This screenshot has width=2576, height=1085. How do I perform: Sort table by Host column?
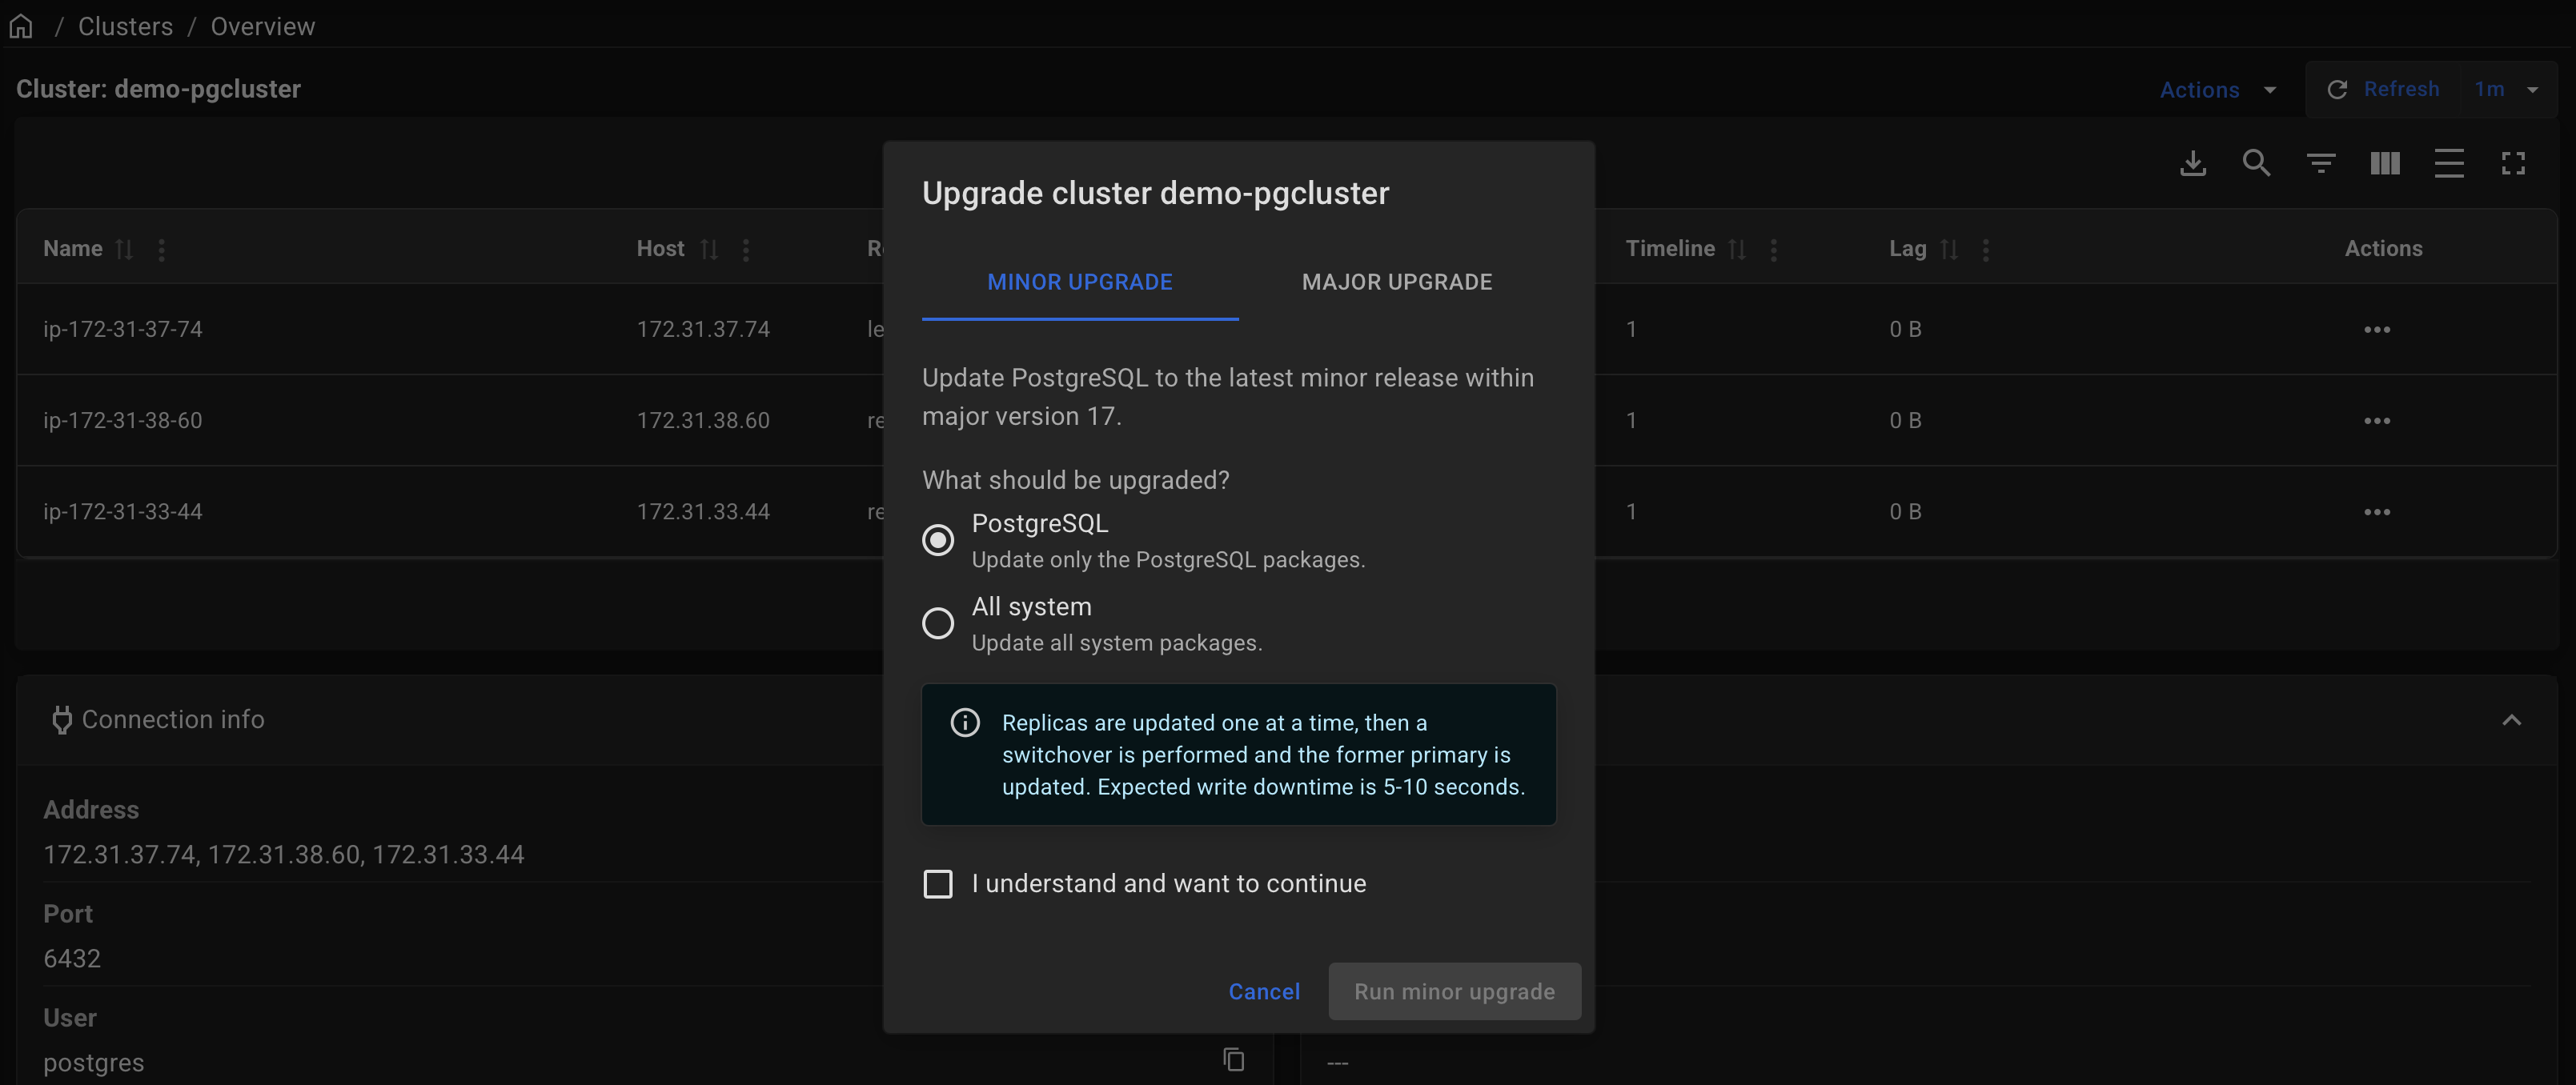709,249
